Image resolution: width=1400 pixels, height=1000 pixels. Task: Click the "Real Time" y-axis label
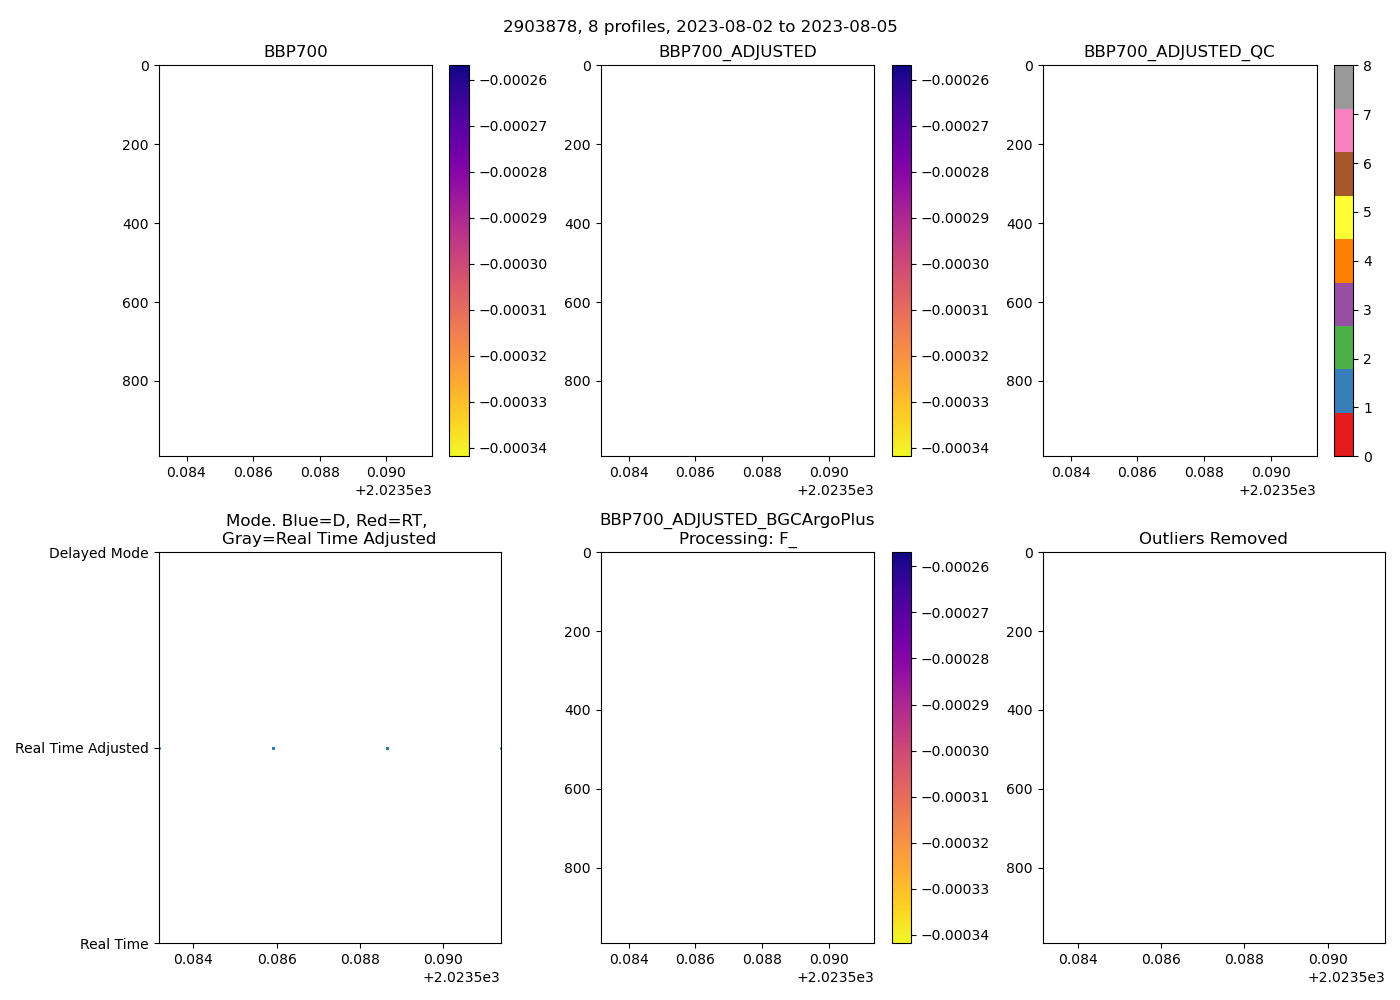point(114,944)
